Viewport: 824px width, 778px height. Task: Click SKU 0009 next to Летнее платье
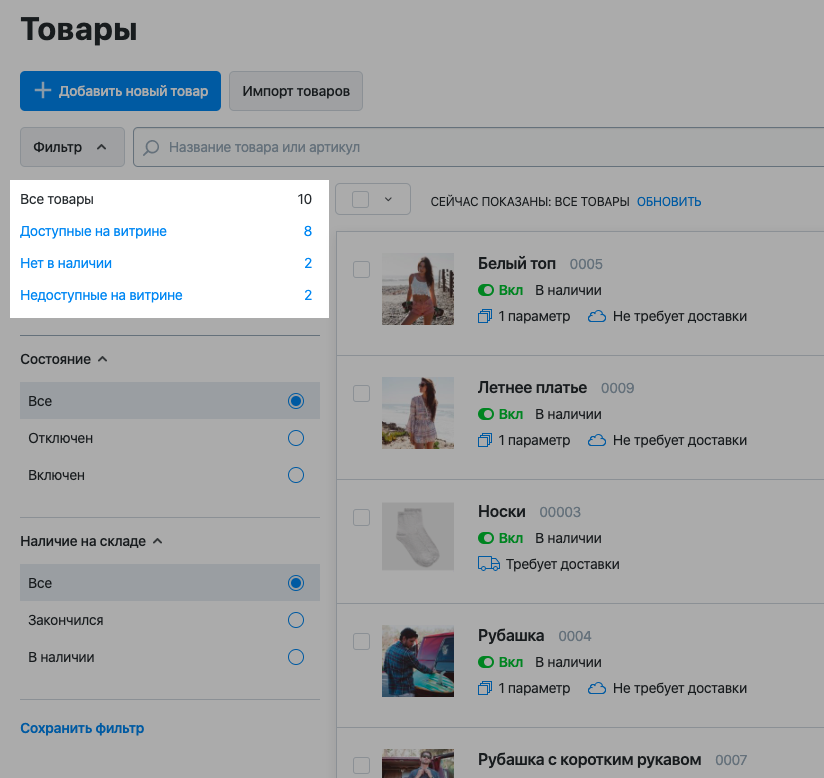[x=617, y=388]
